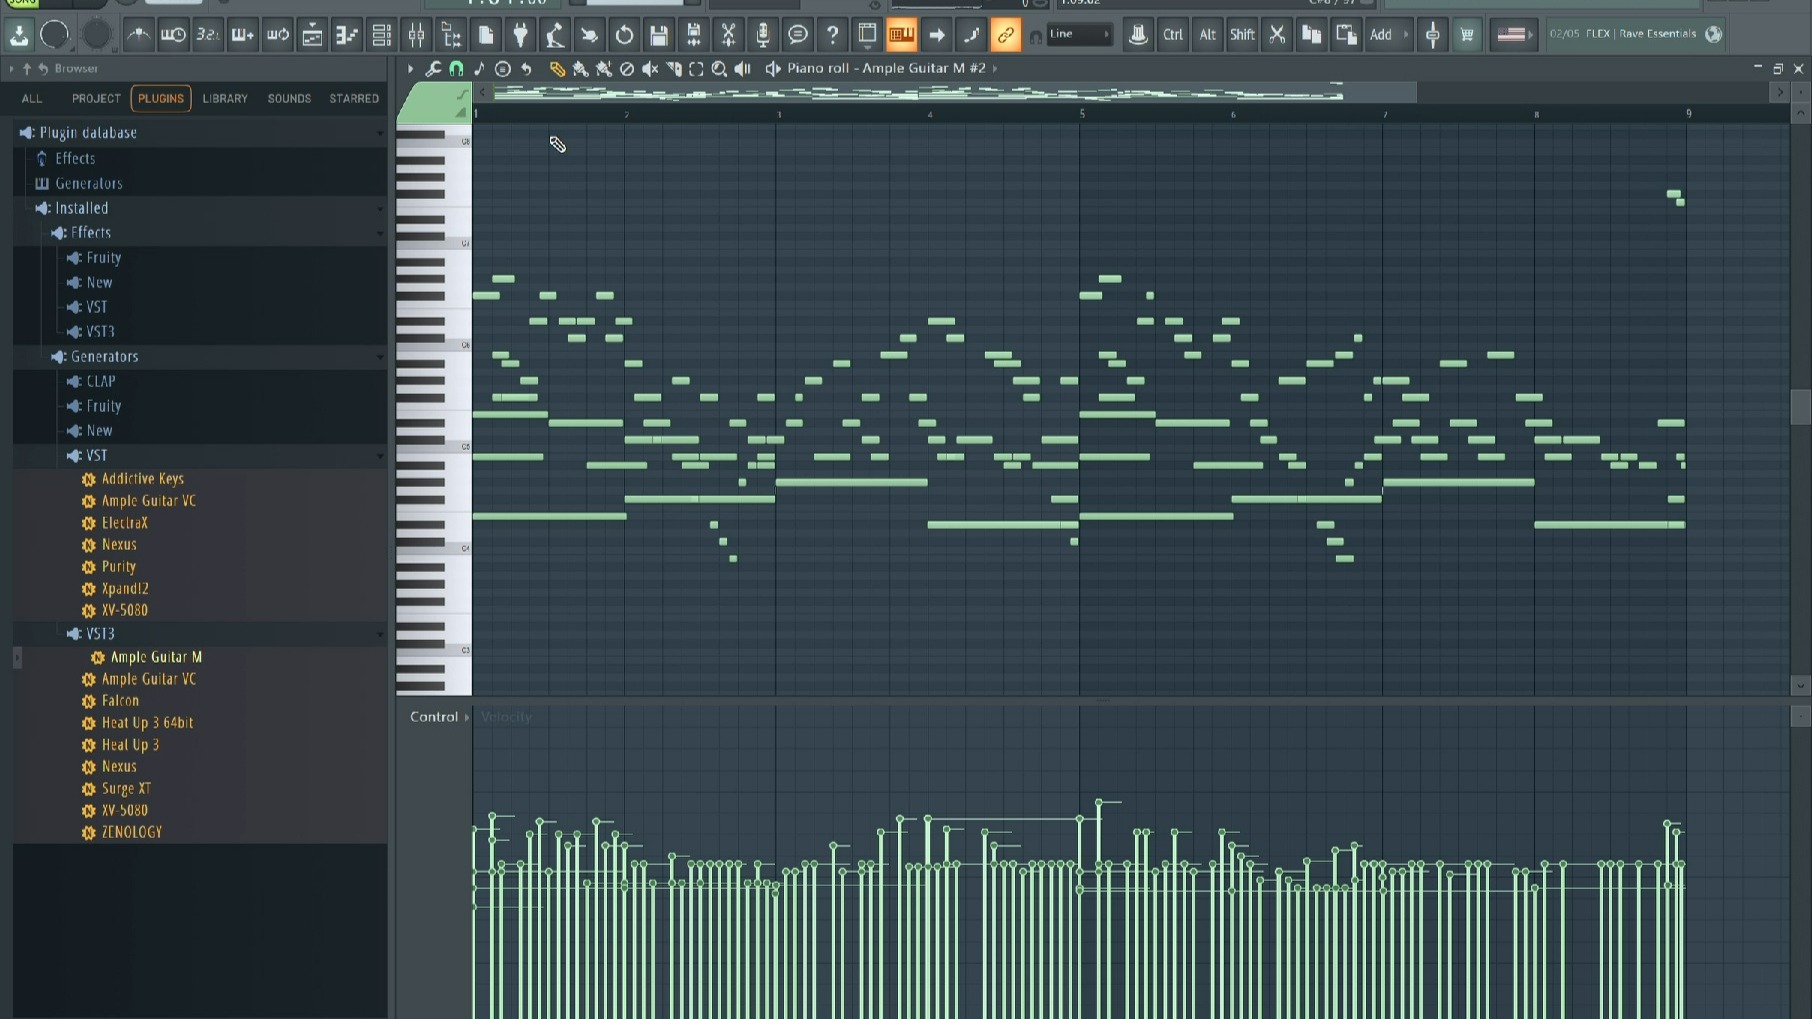Open the Line snap dropdown
The width and height of the screenshot is (1812, 1019).
1078,35
